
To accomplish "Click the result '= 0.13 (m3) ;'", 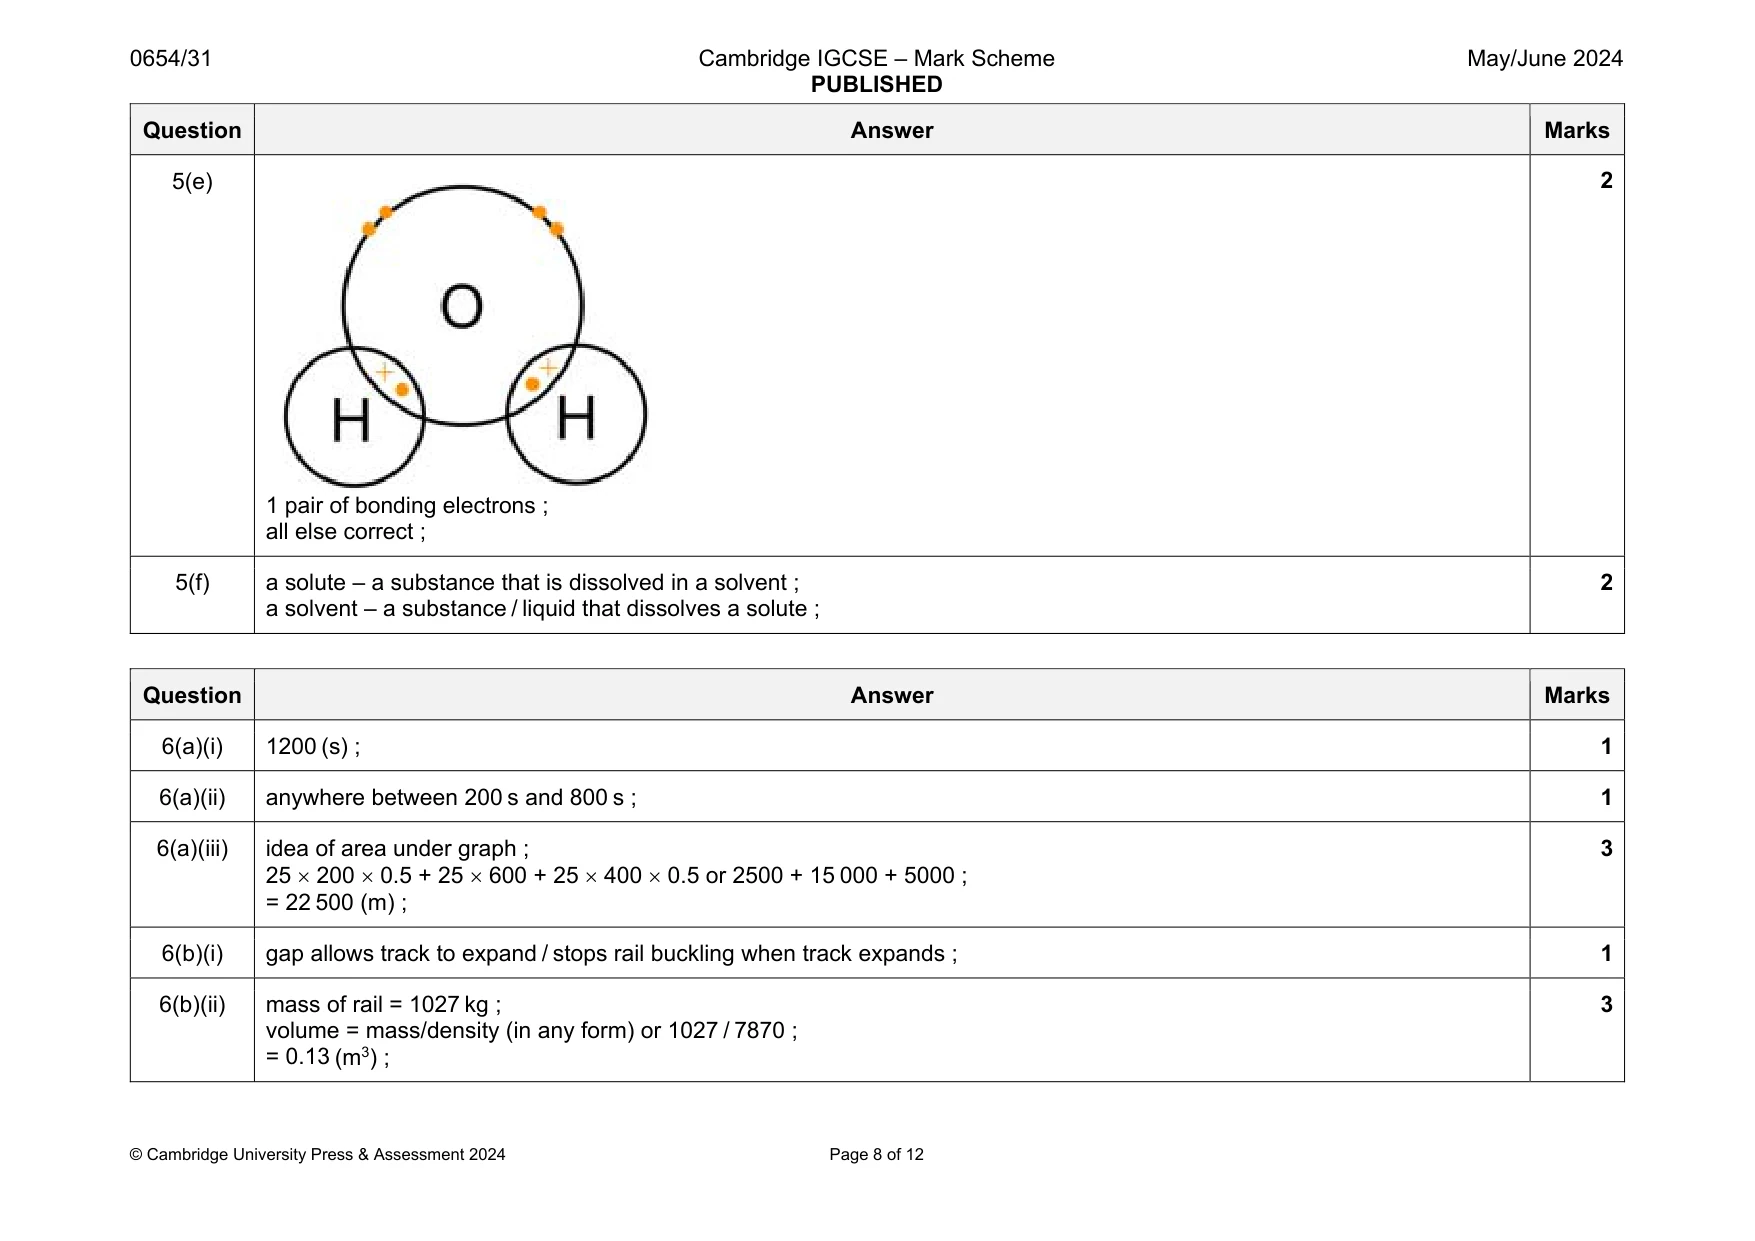I will coord(328,1057).
